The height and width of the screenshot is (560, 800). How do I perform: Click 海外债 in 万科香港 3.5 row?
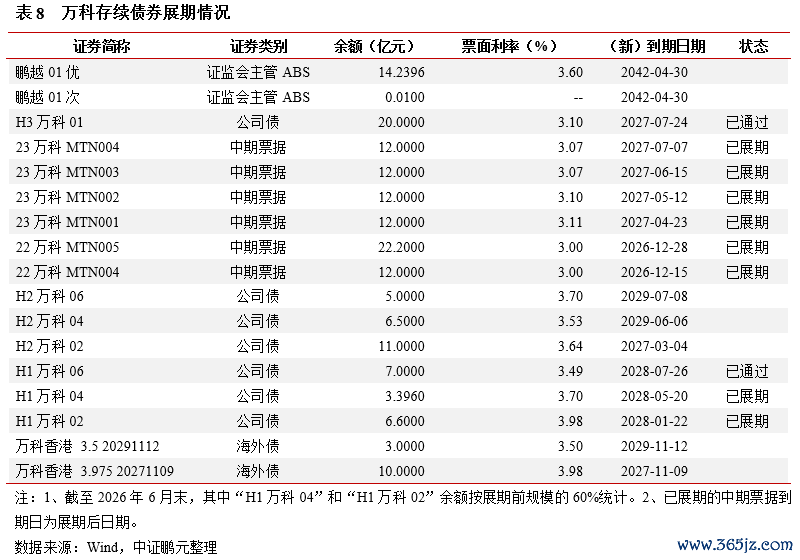point(258,446)
